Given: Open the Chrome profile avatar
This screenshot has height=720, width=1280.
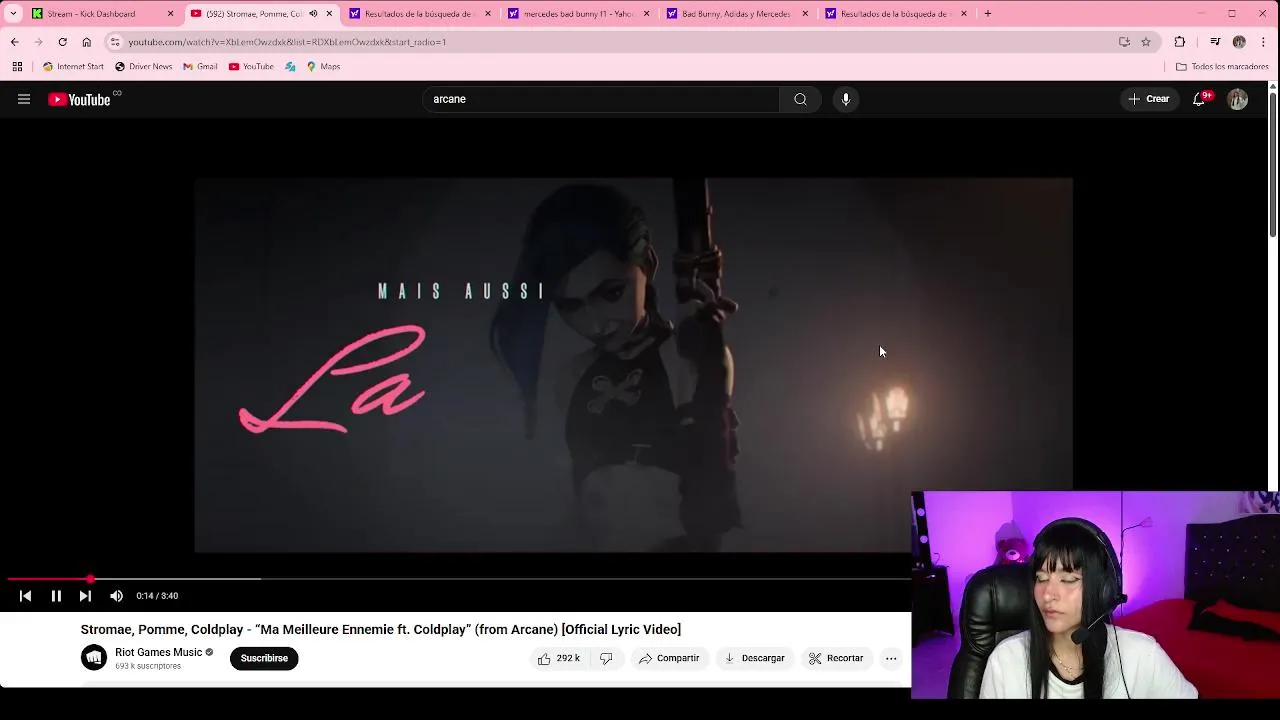Looking at the screenshot, I should click(x=1239, y=42).
